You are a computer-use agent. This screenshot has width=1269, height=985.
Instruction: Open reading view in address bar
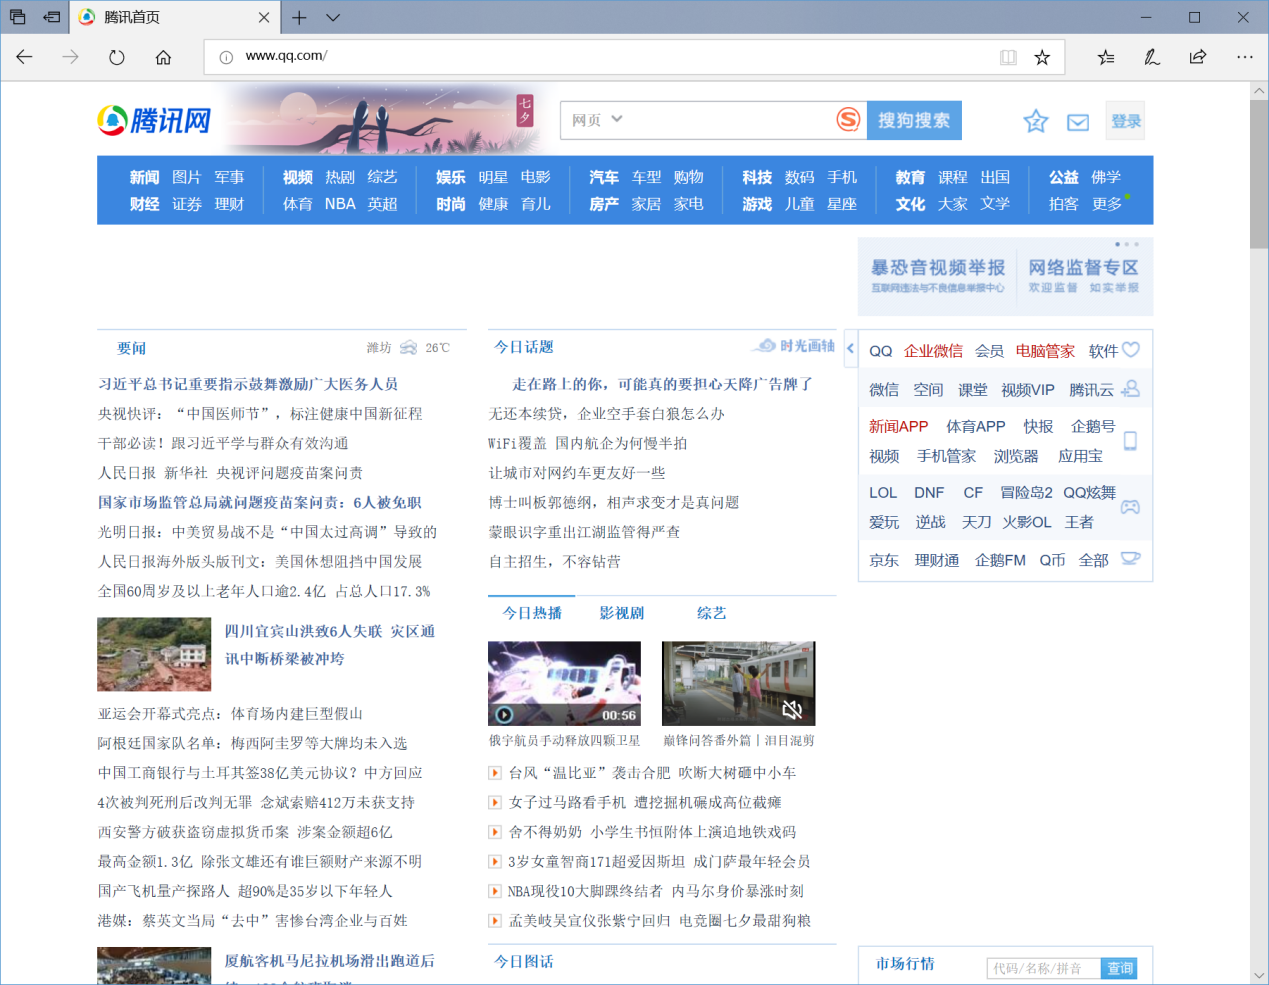pos(1008,57)
